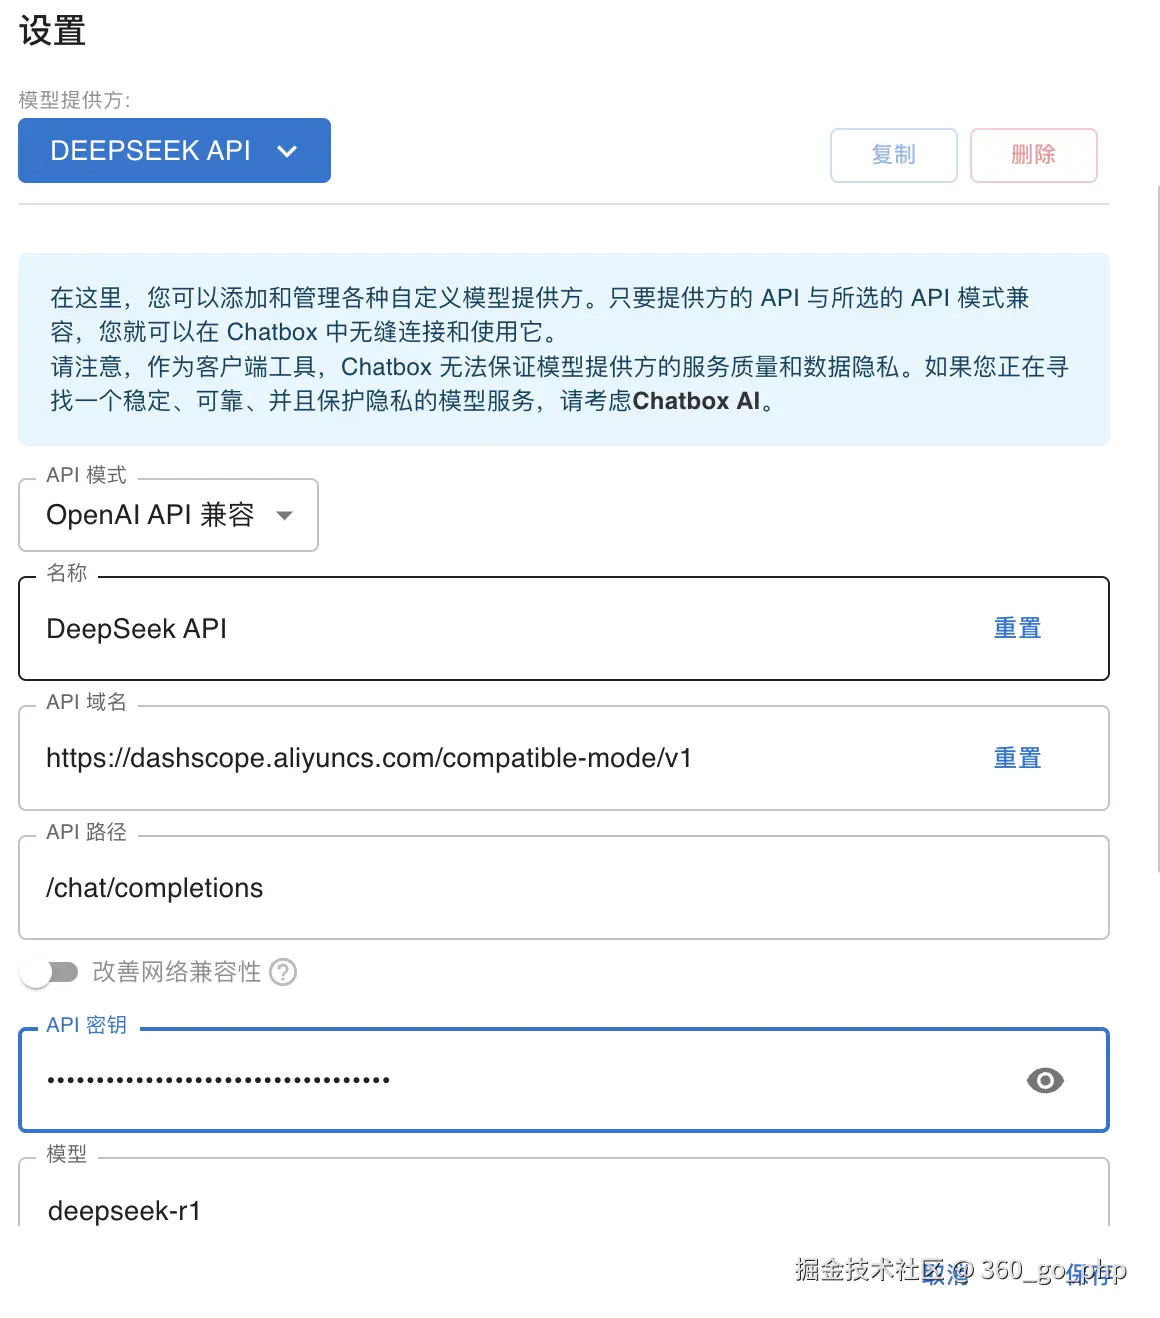Click the 设置 dialog title

(x=52, y=31)
